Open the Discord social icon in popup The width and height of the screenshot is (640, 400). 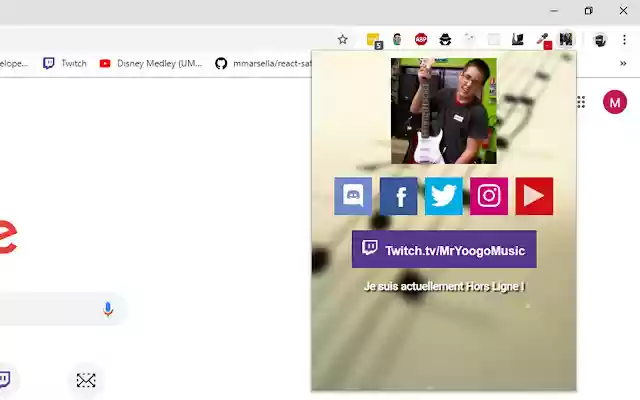tap(353, 196)
